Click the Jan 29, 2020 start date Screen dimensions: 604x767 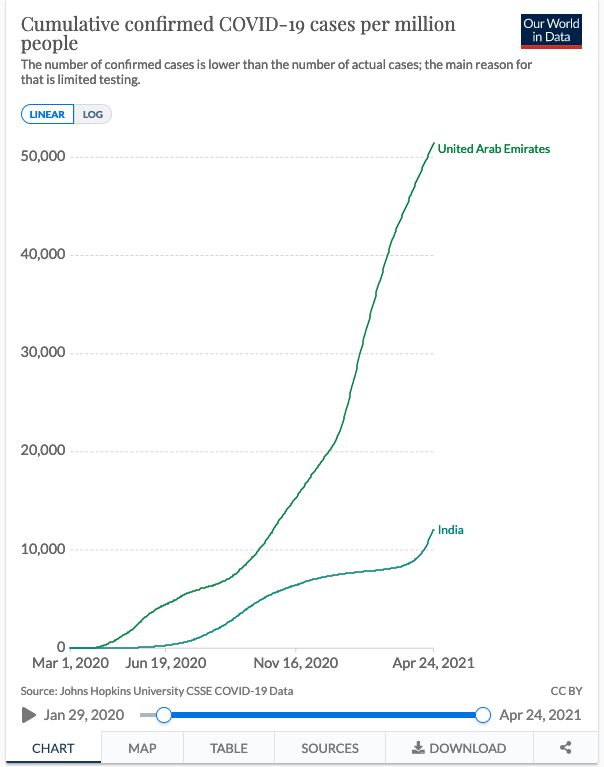click(x=85, y=715)
